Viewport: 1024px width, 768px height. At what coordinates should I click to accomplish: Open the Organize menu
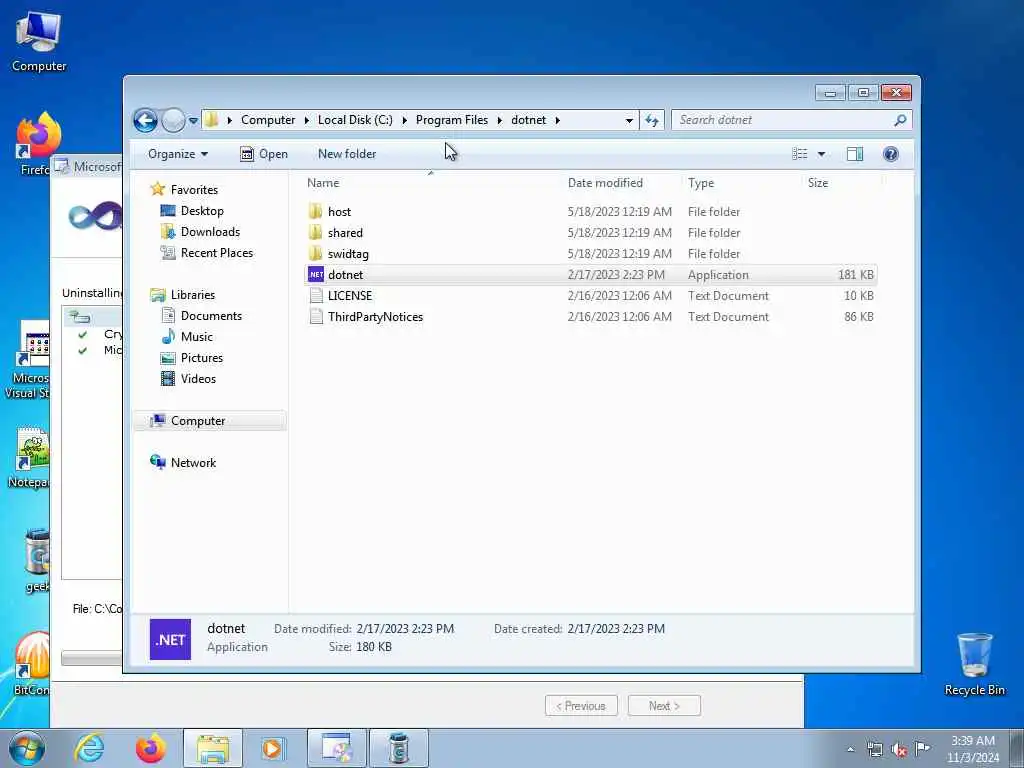(x=178, y=153)
